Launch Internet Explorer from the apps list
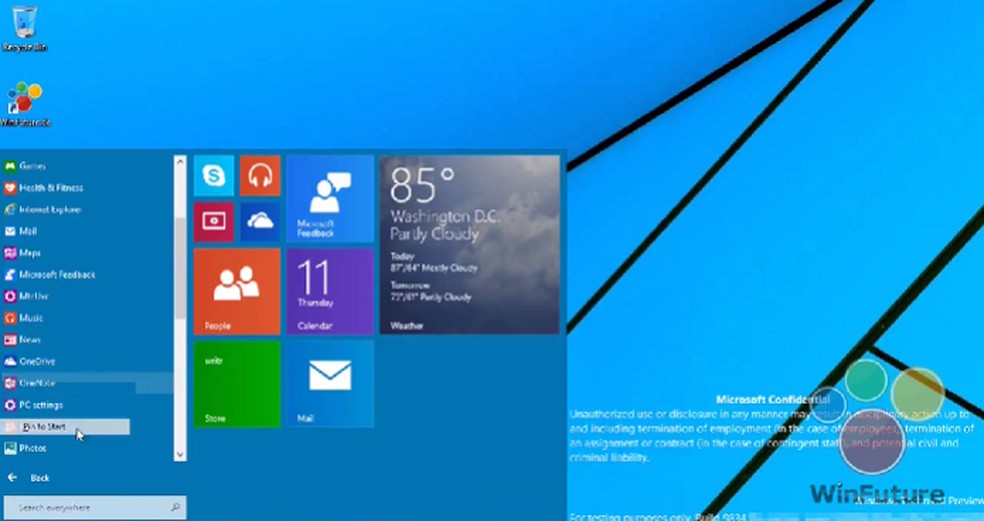 [x=87, y=210]
